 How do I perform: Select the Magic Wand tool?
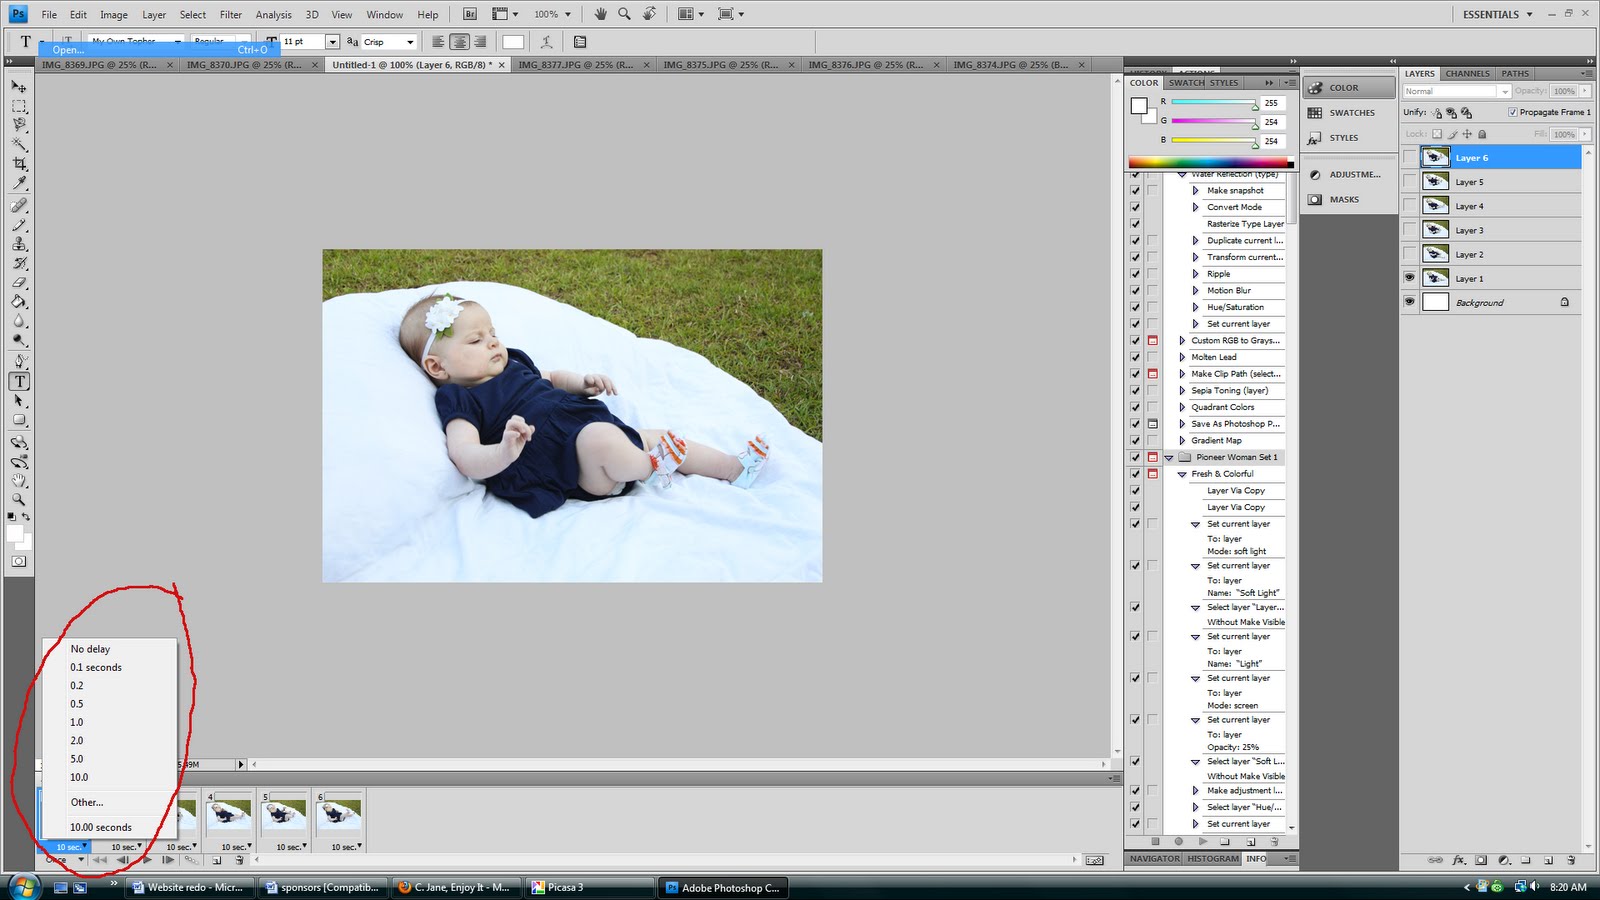[19, 145]
